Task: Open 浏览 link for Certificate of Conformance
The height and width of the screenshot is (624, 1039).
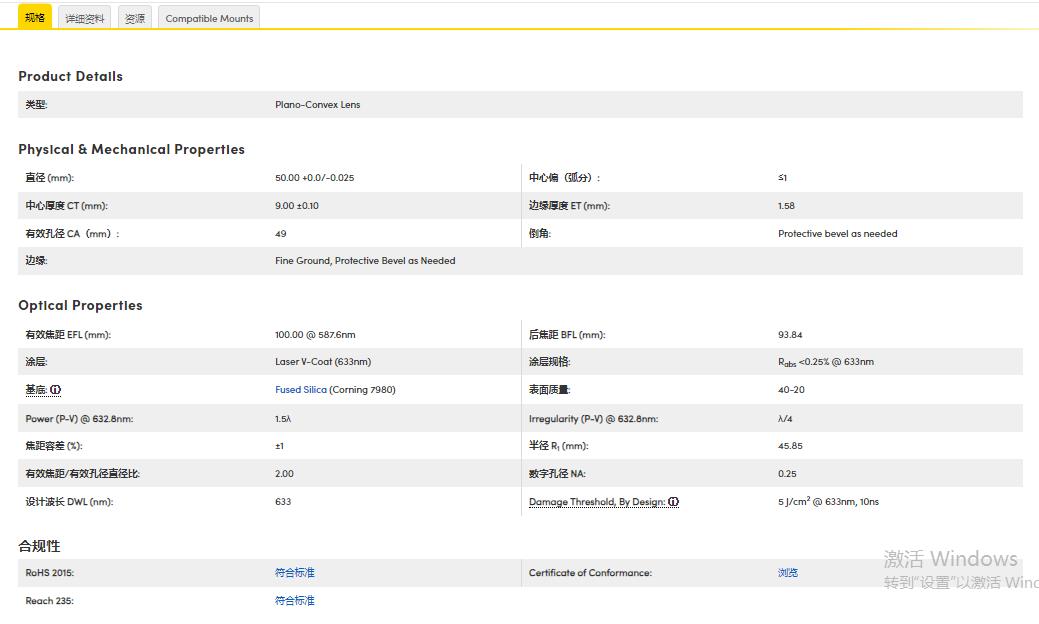Action: pyautogui.click(x=788, y=573)
